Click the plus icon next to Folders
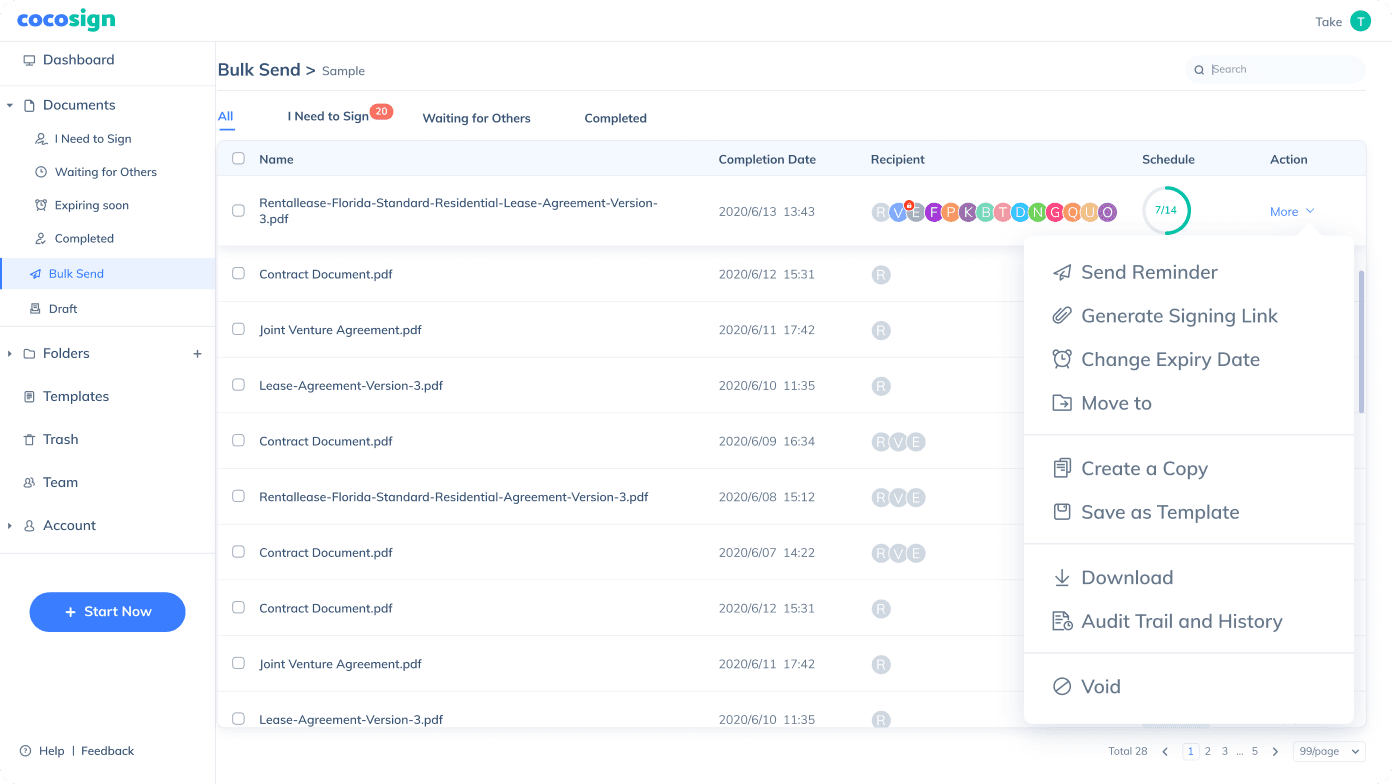Screen dimensions: 1392x784 197,354
